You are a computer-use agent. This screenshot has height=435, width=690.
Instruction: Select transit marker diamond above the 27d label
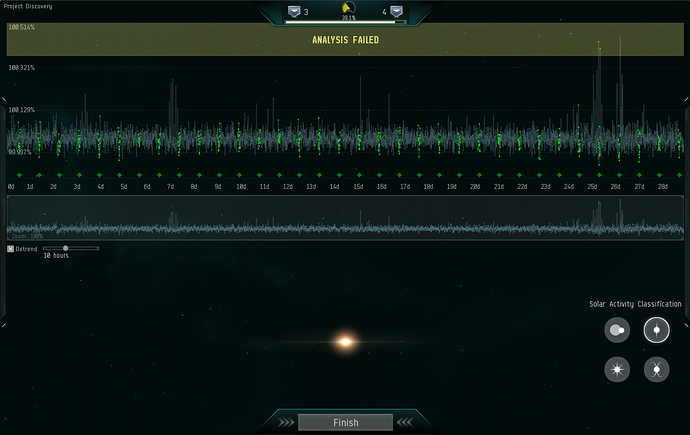coord(639,175)
